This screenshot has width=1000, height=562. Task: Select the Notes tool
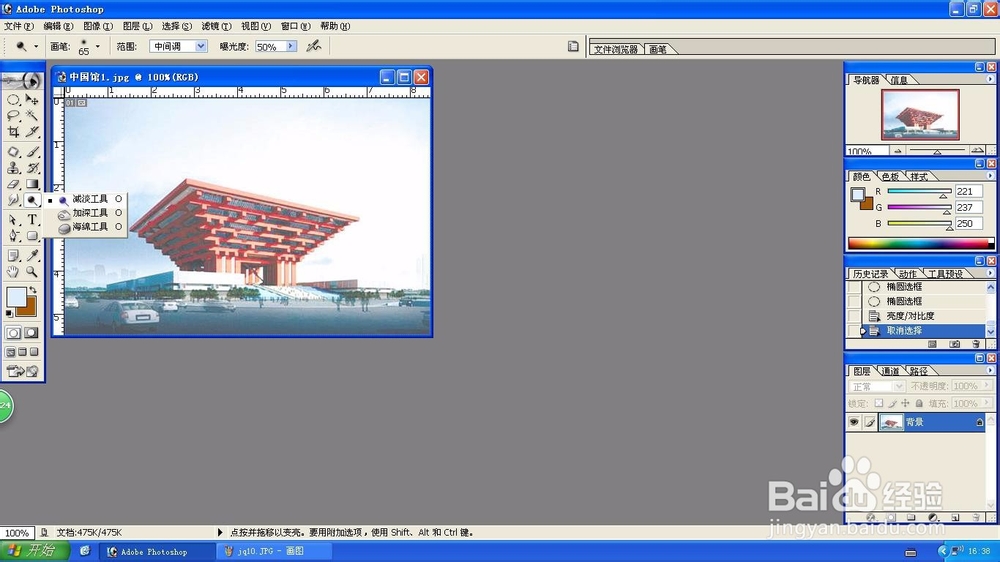pos(13,256)
